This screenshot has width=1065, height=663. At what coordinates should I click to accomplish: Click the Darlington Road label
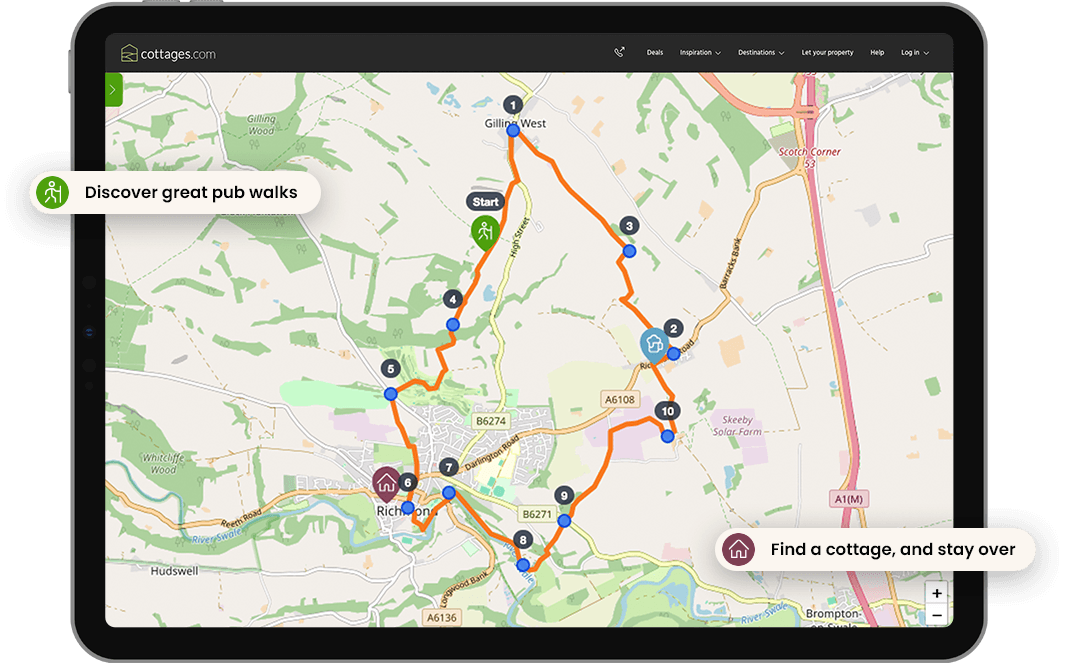(x=492, y=454)
